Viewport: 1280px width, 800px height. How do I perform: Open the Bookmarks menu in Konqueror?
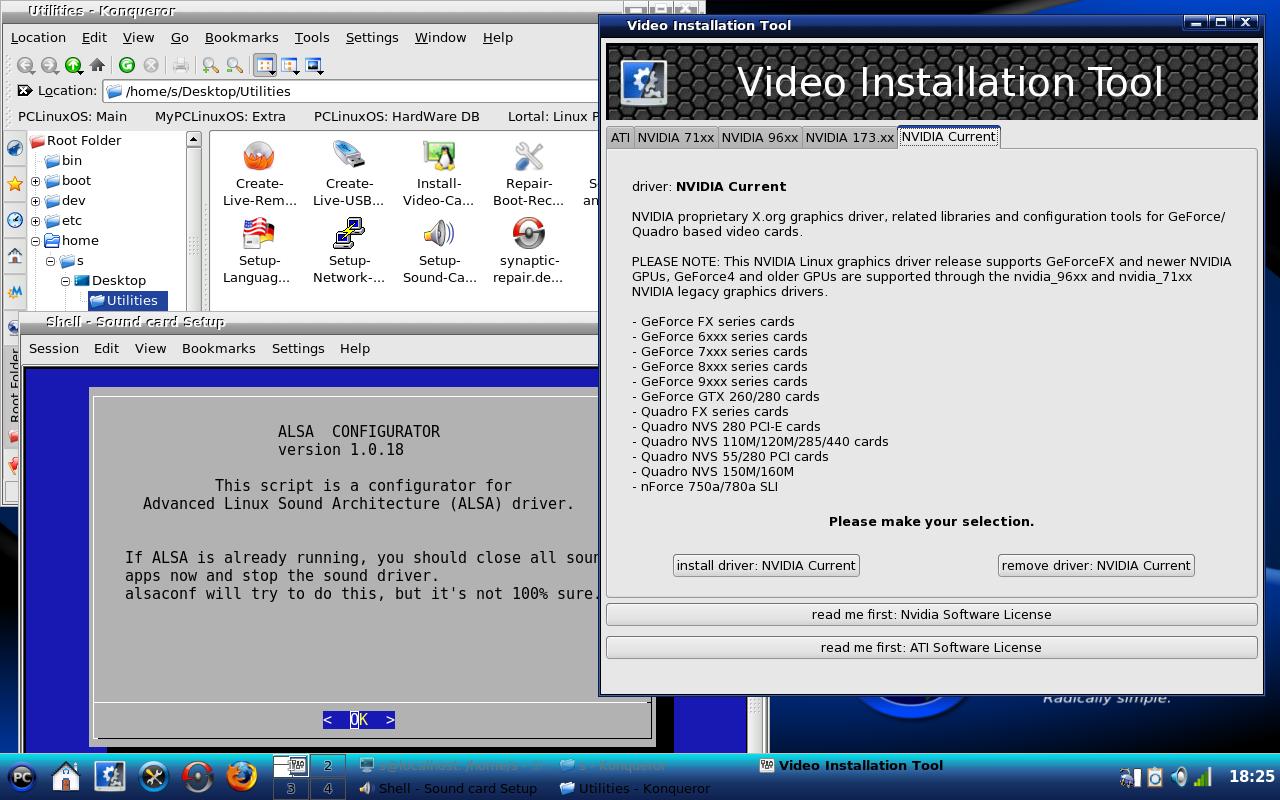tap(241, 37)
